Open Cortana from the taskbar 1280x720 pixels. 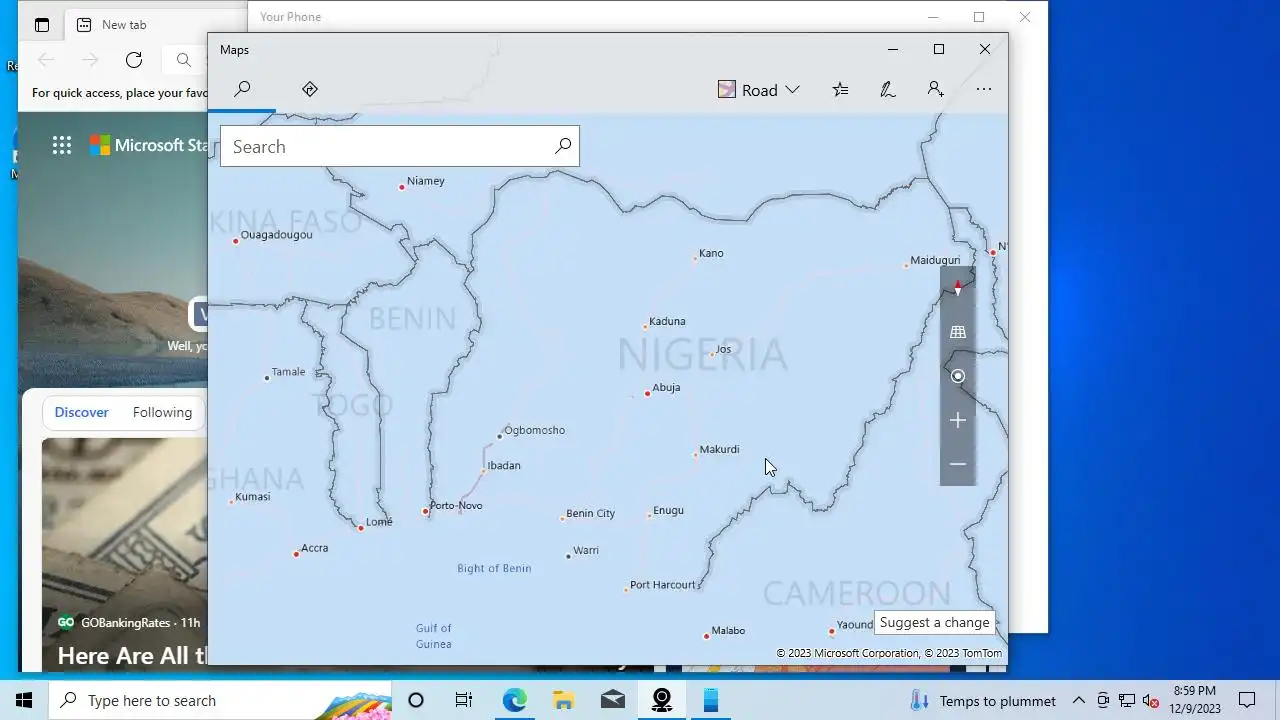click(416, 700)
